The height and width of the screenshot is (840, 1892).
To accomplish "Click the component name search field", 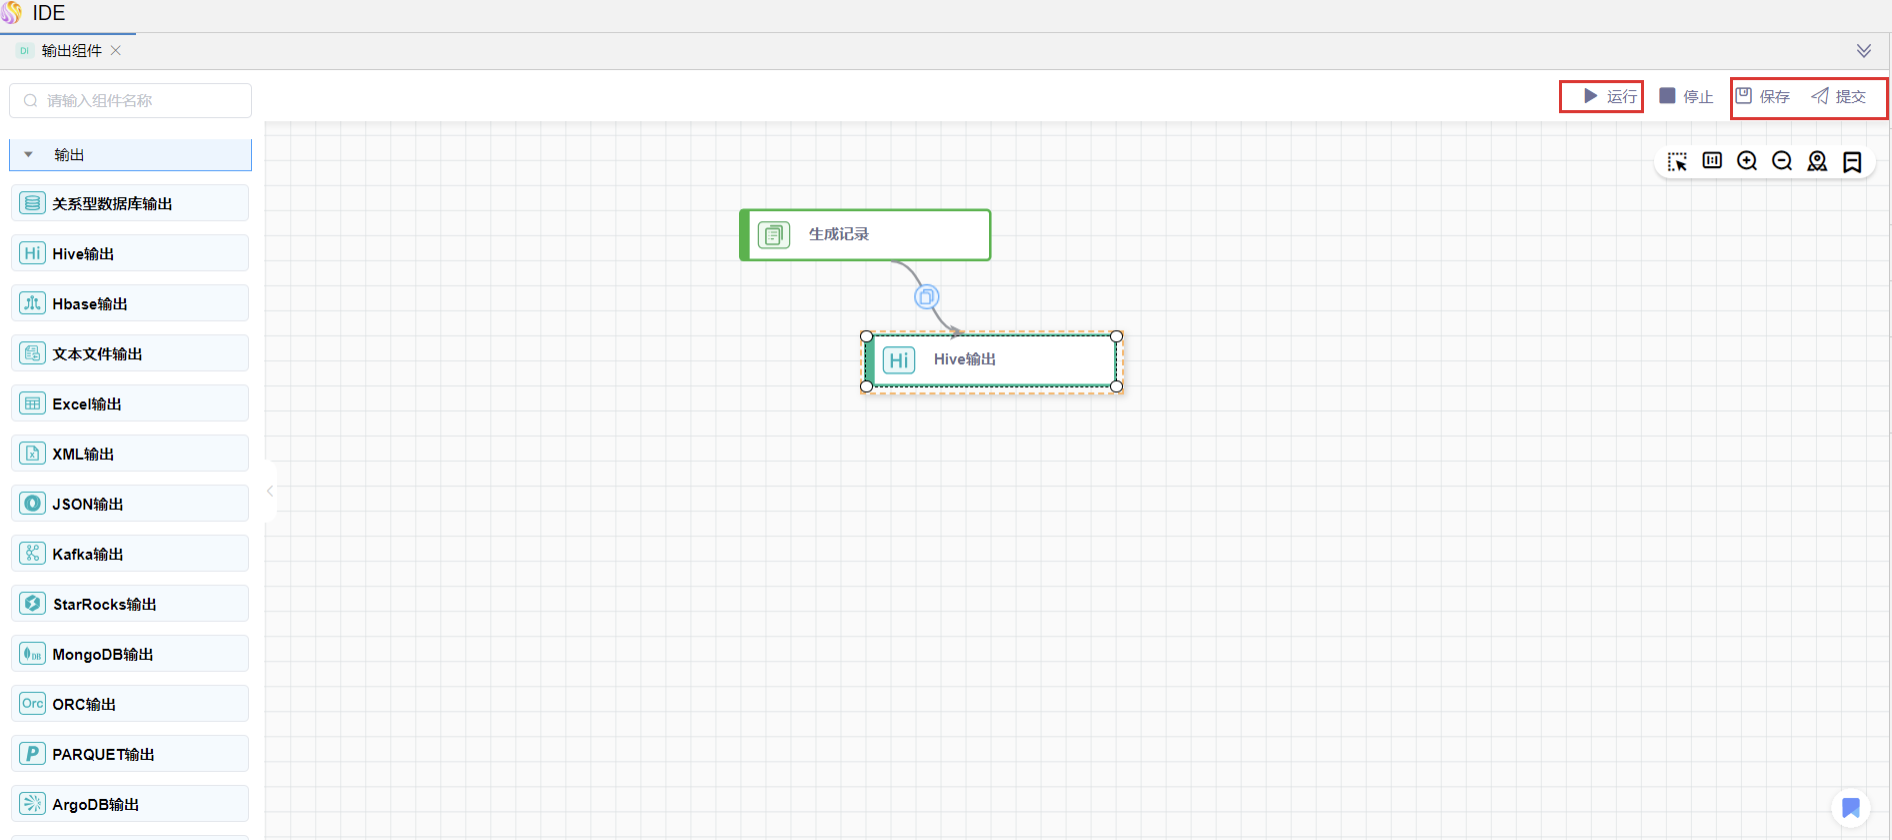I will point(130,101).
